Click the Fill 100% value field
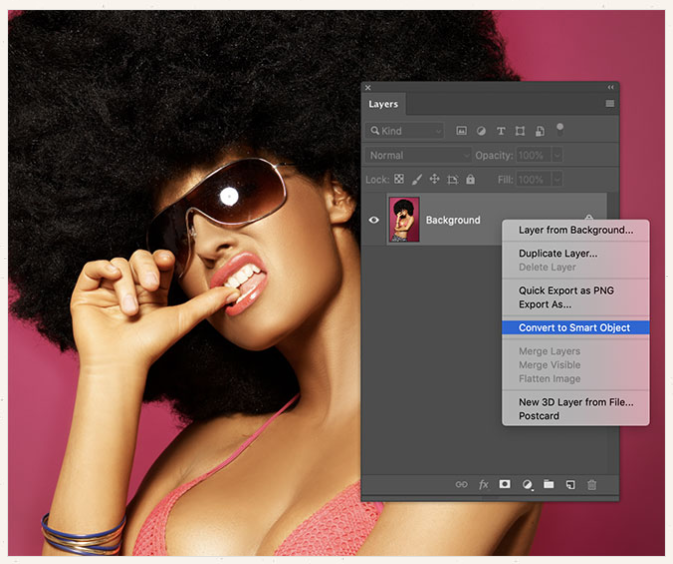 pos(533,179)
